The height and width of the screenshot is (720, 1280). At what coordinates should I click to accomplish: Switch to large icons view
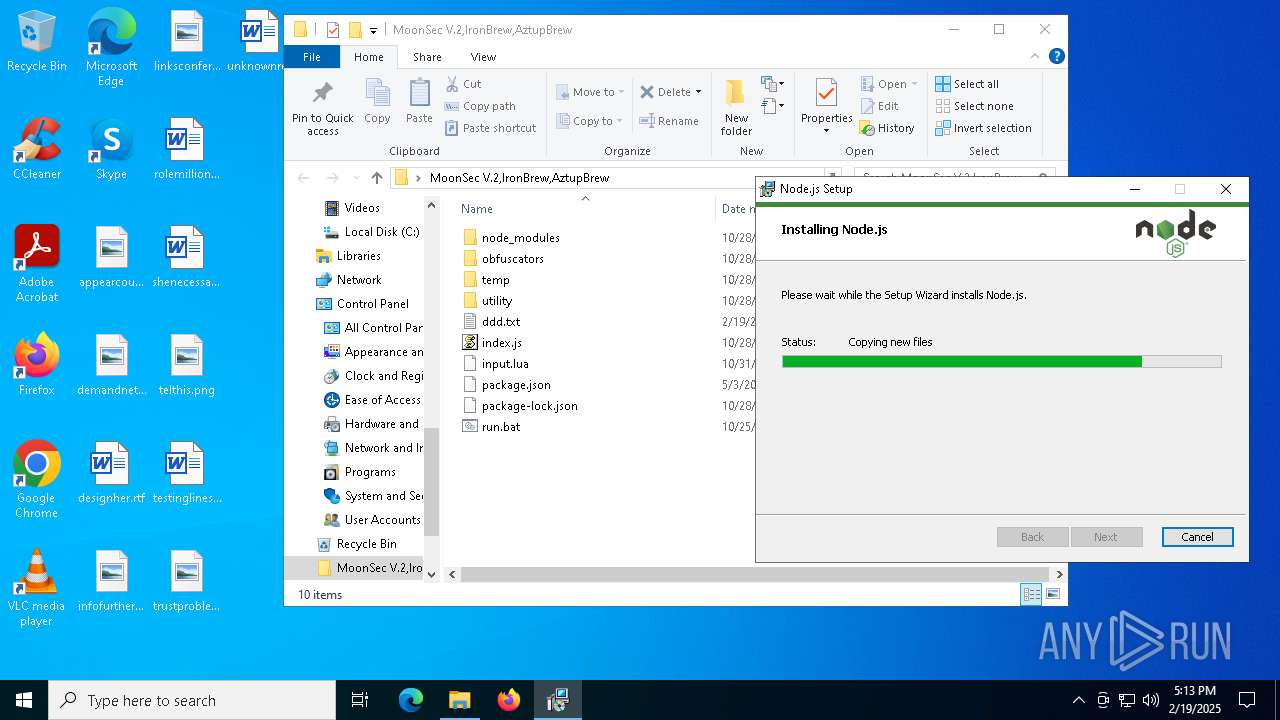pos(1053,594)
